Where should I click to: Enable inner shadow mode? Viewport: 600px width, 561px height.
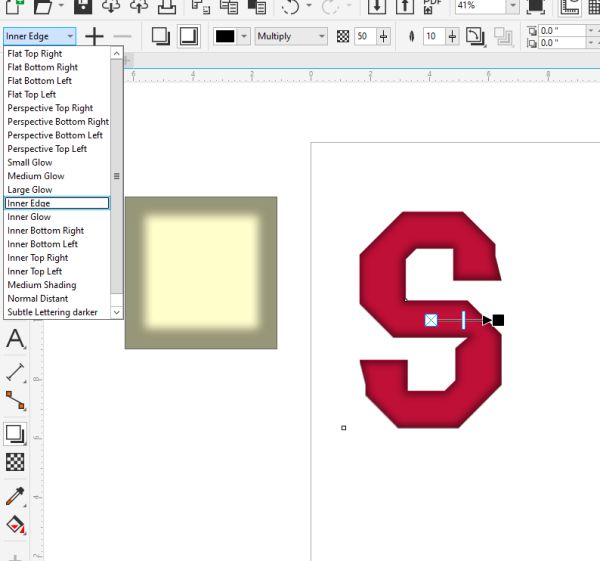tap(189, 36)
